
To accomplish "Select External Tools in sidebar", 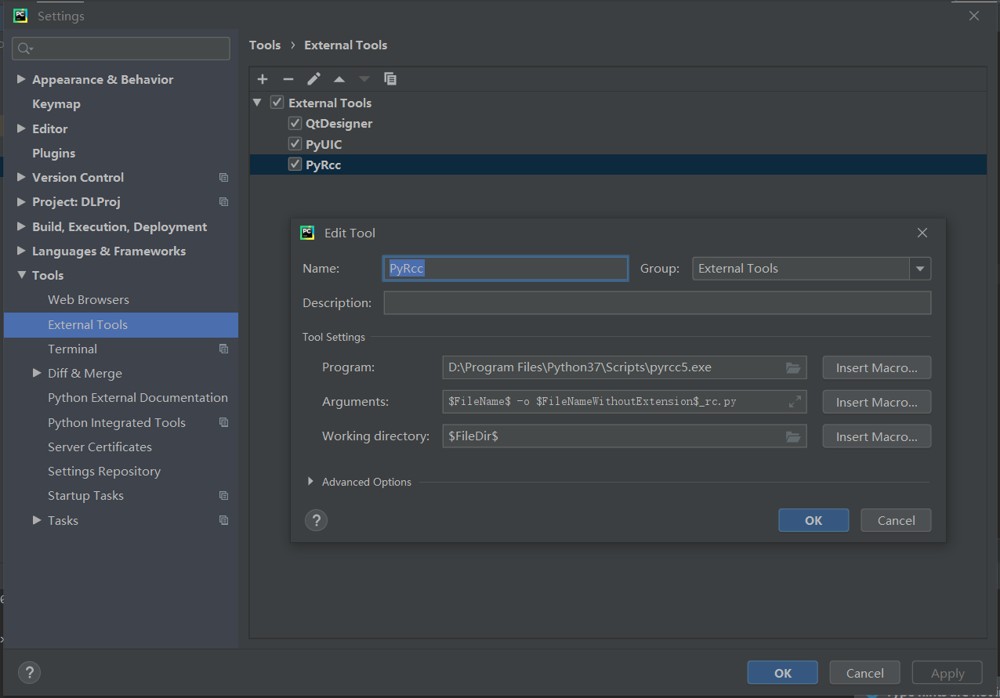I will [x=121, y=325].
